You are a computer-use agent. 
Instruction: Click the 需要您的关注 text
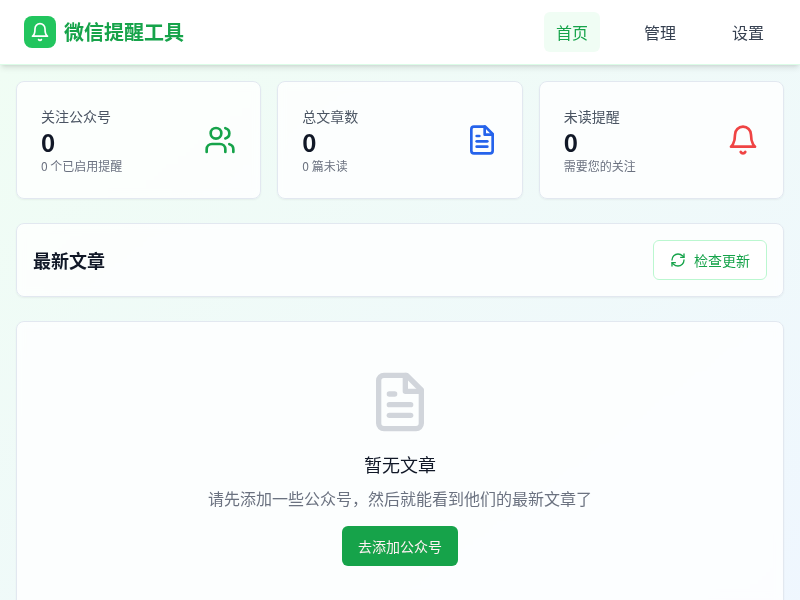point(599,166)
